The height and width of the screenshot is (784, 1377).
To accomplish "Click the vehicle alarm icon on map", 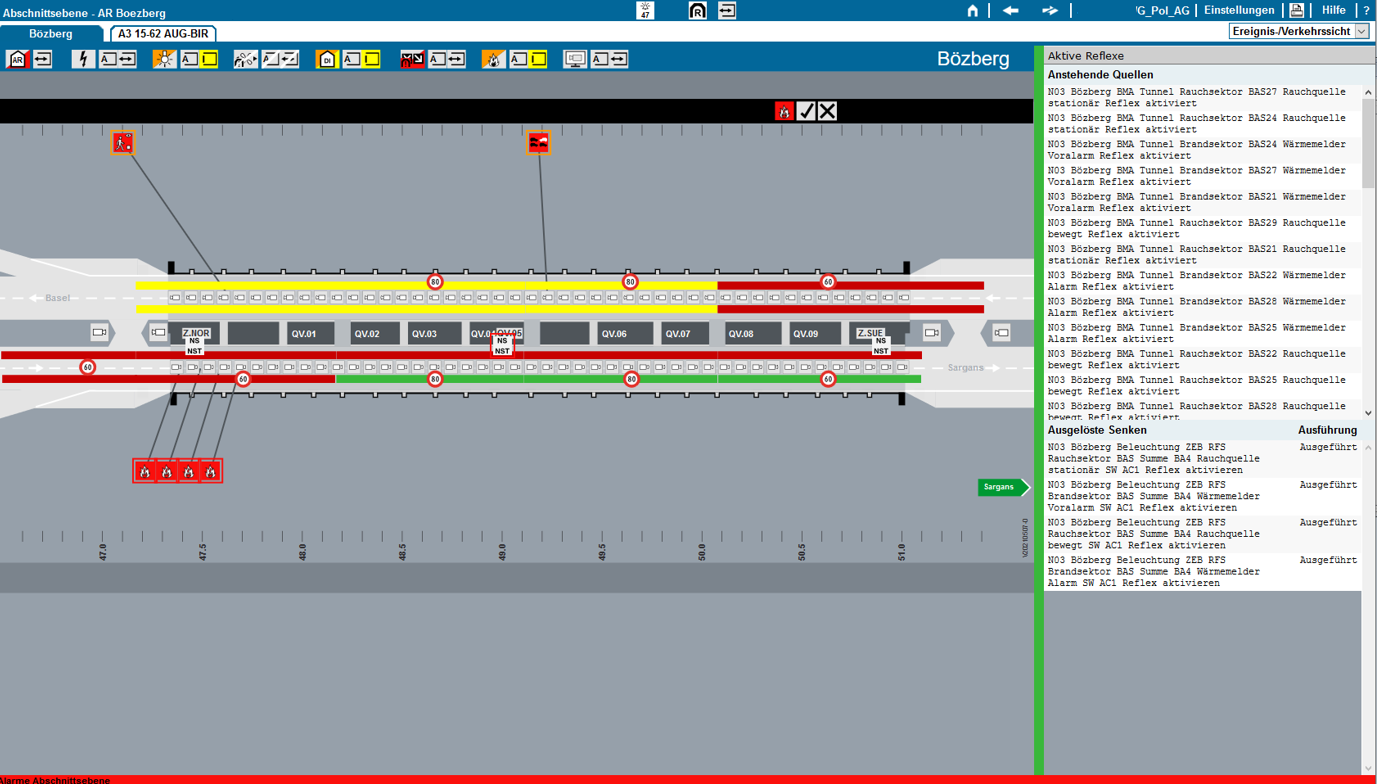I will [x=539, y=143].
